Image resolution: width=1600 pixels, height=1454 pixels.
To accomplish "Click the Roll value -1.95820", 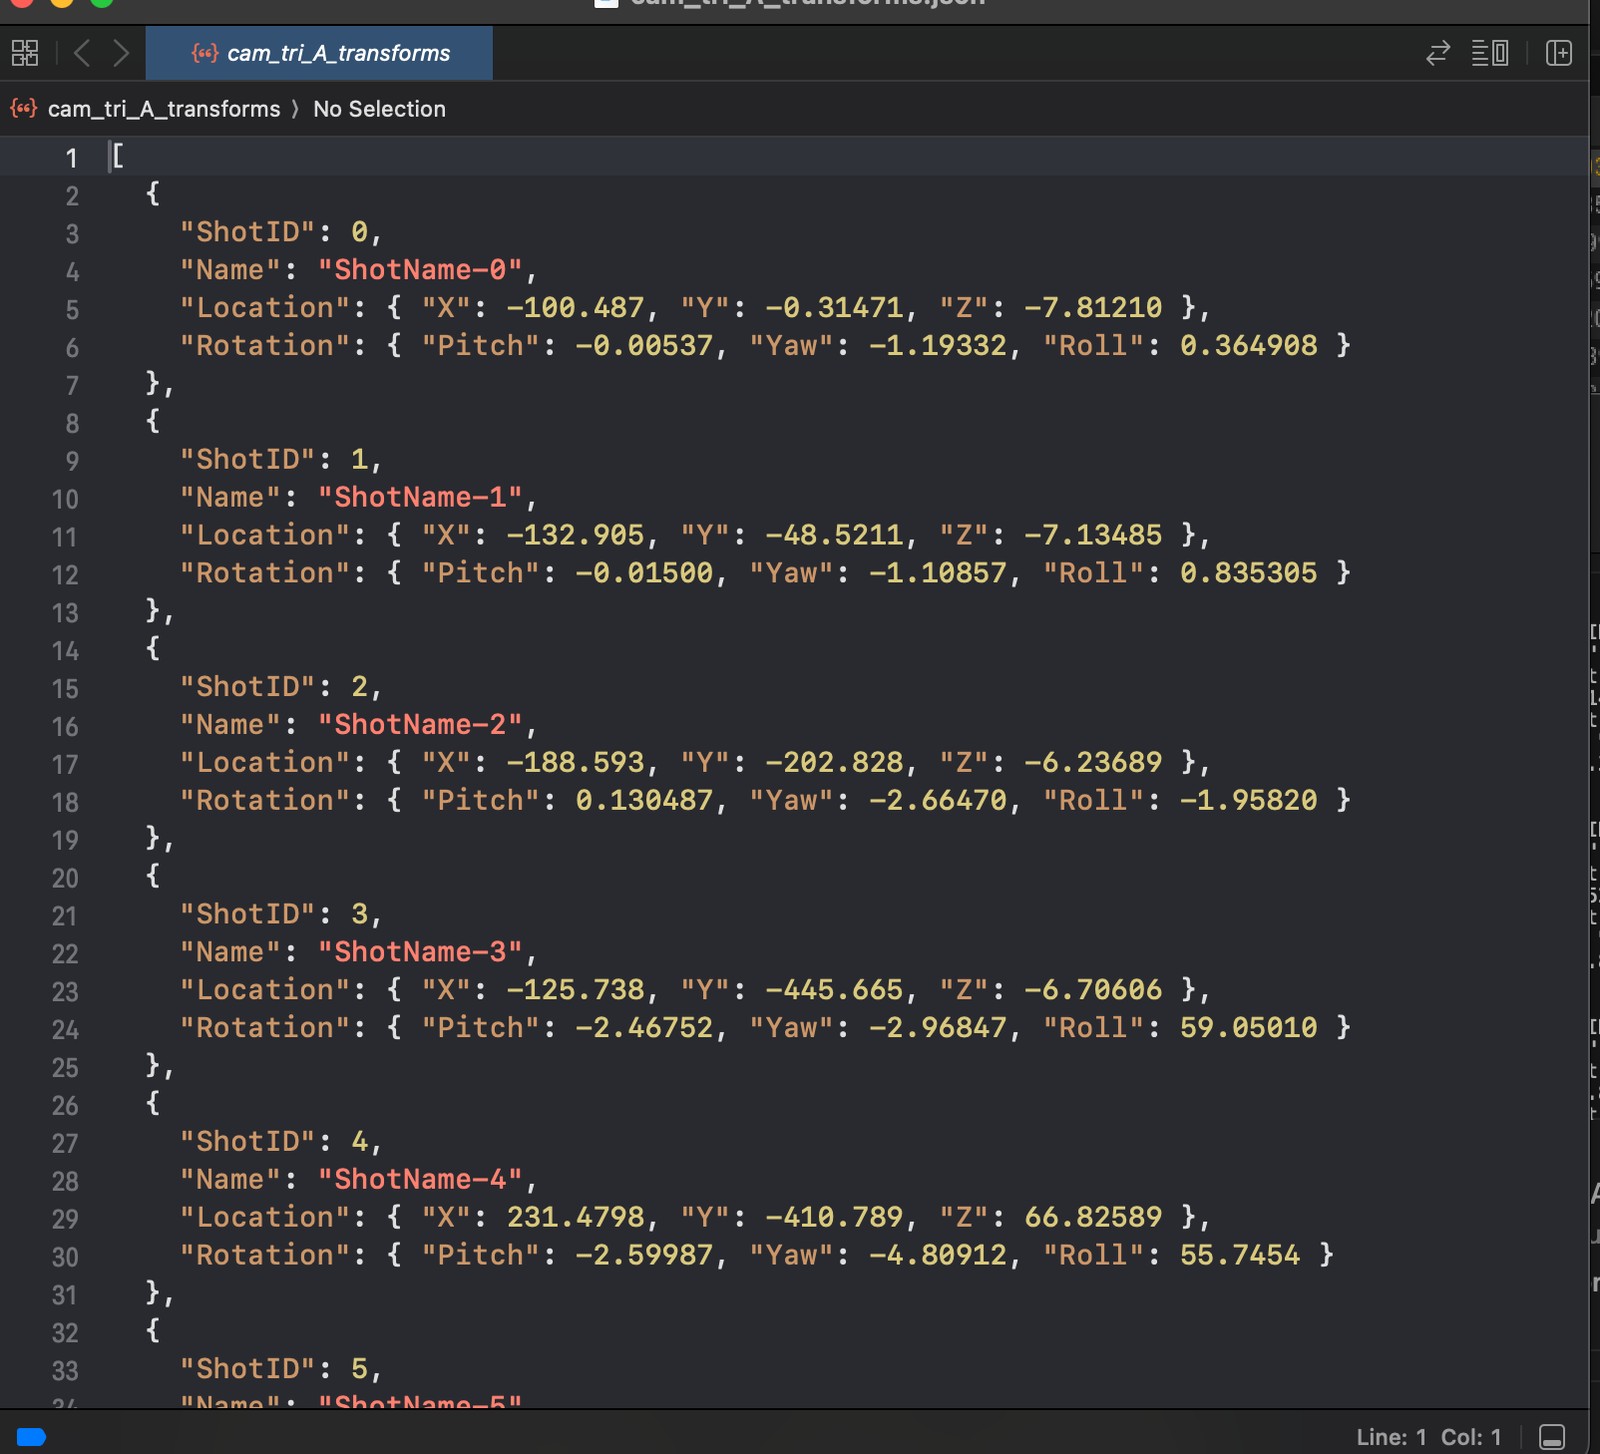I will click(x=1249, y=800).
